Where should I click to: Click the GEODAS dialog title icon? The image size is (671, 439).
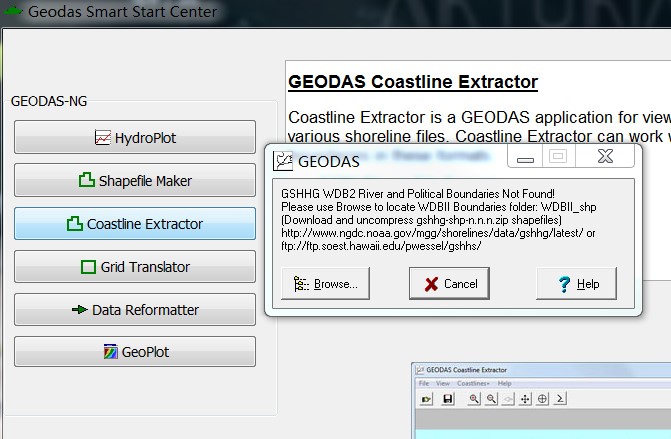(x=282, y=161)
